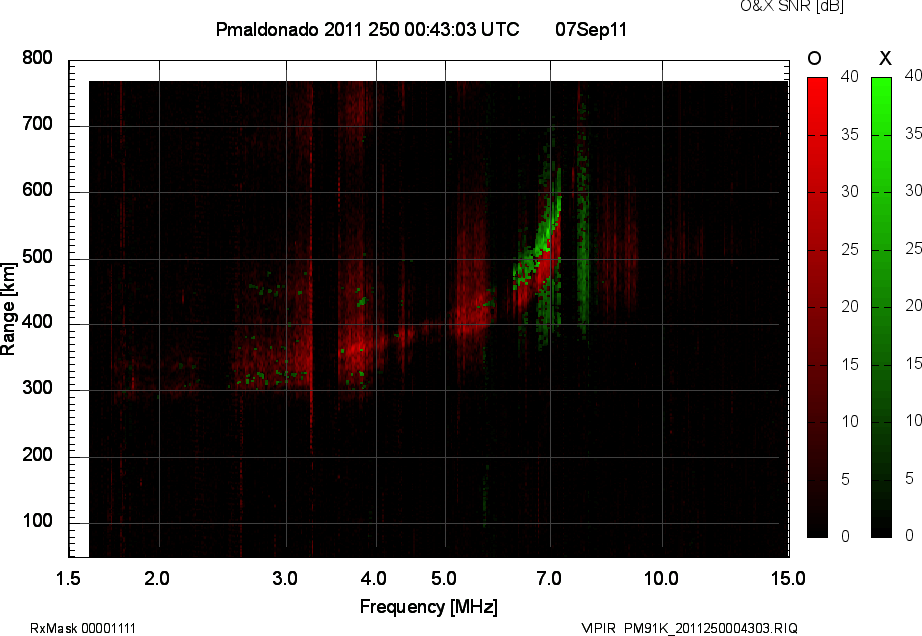Click the 30 label beside the red O bar

pyautogui.click(x=850, y=192)
